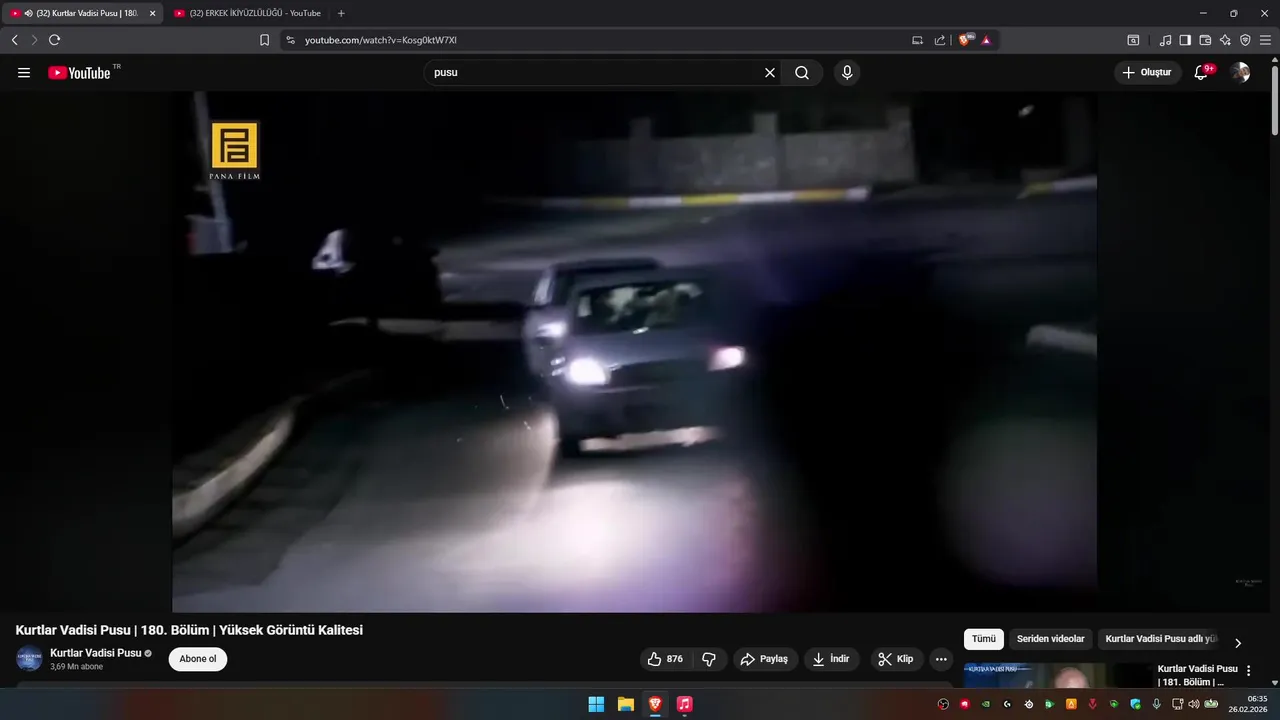
Task: Go to YouTube home via logo
Action: [79, 73]
